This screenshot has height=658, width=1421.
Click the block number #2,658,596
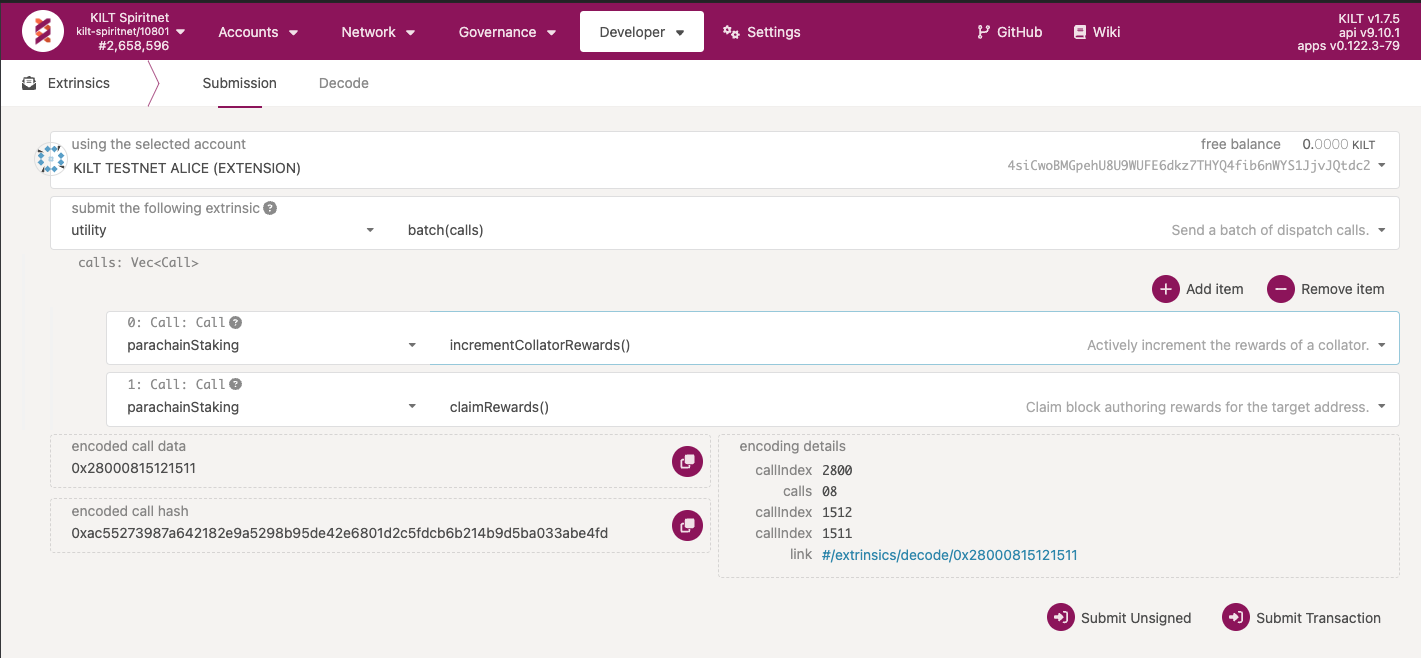(x=133, y=46)
